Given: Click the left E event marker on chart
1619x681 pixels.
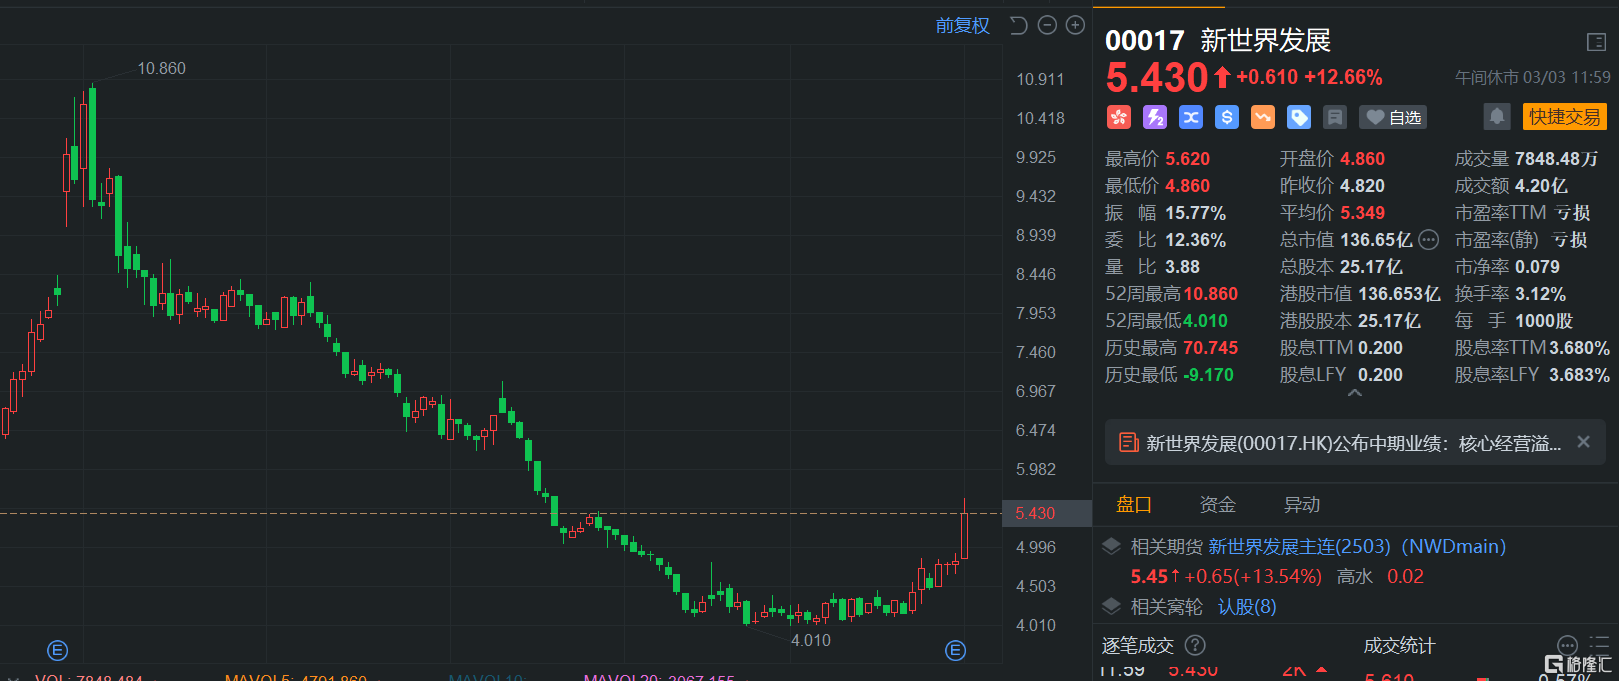Looking at the screenshot, I should click(x=58, y=651).
